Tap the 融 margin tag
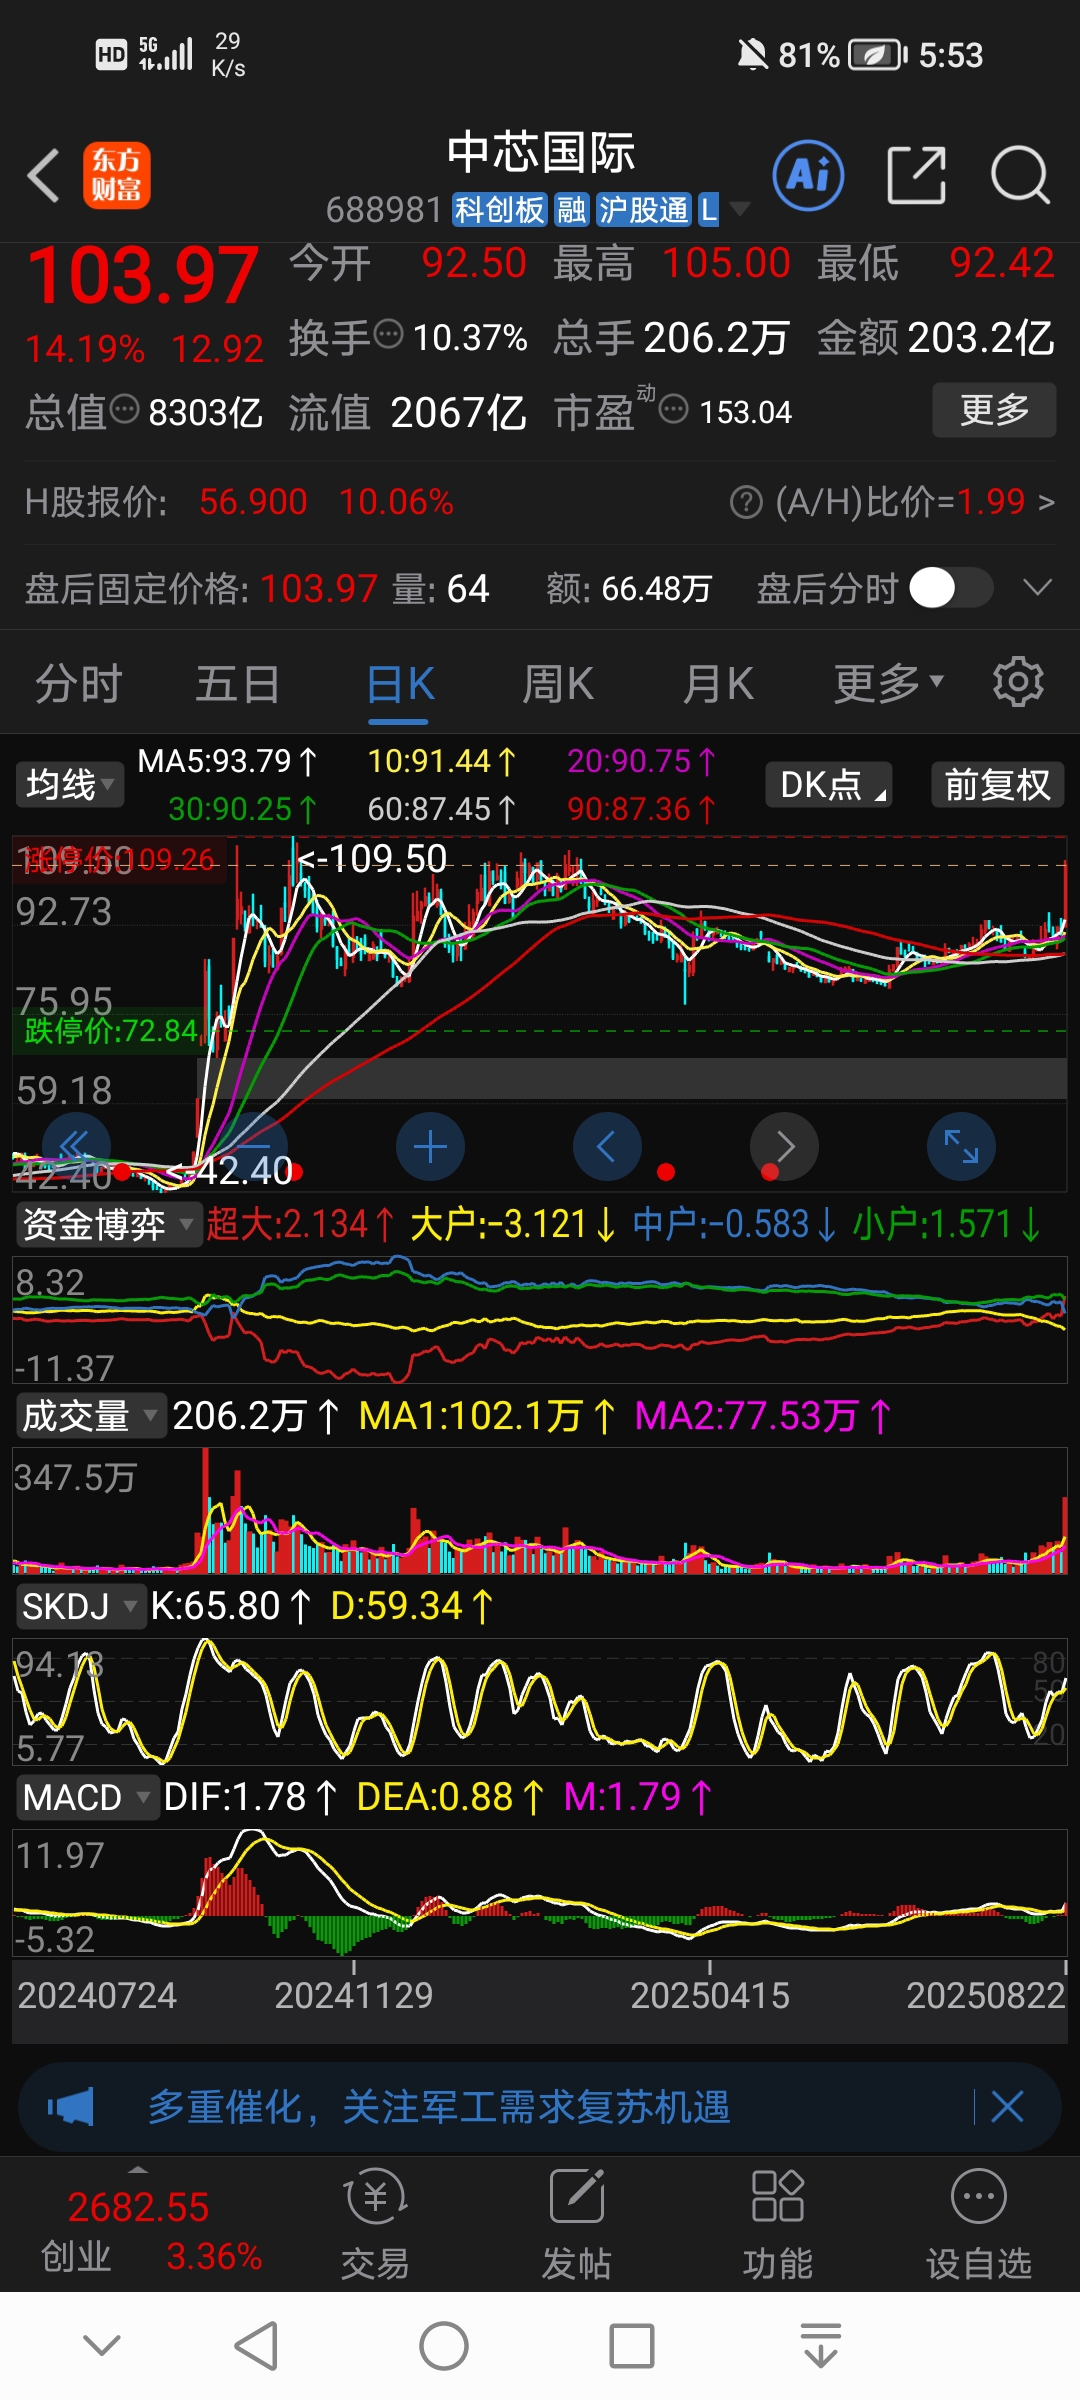Screen dimensions: 1080x2400 point(572,210)
